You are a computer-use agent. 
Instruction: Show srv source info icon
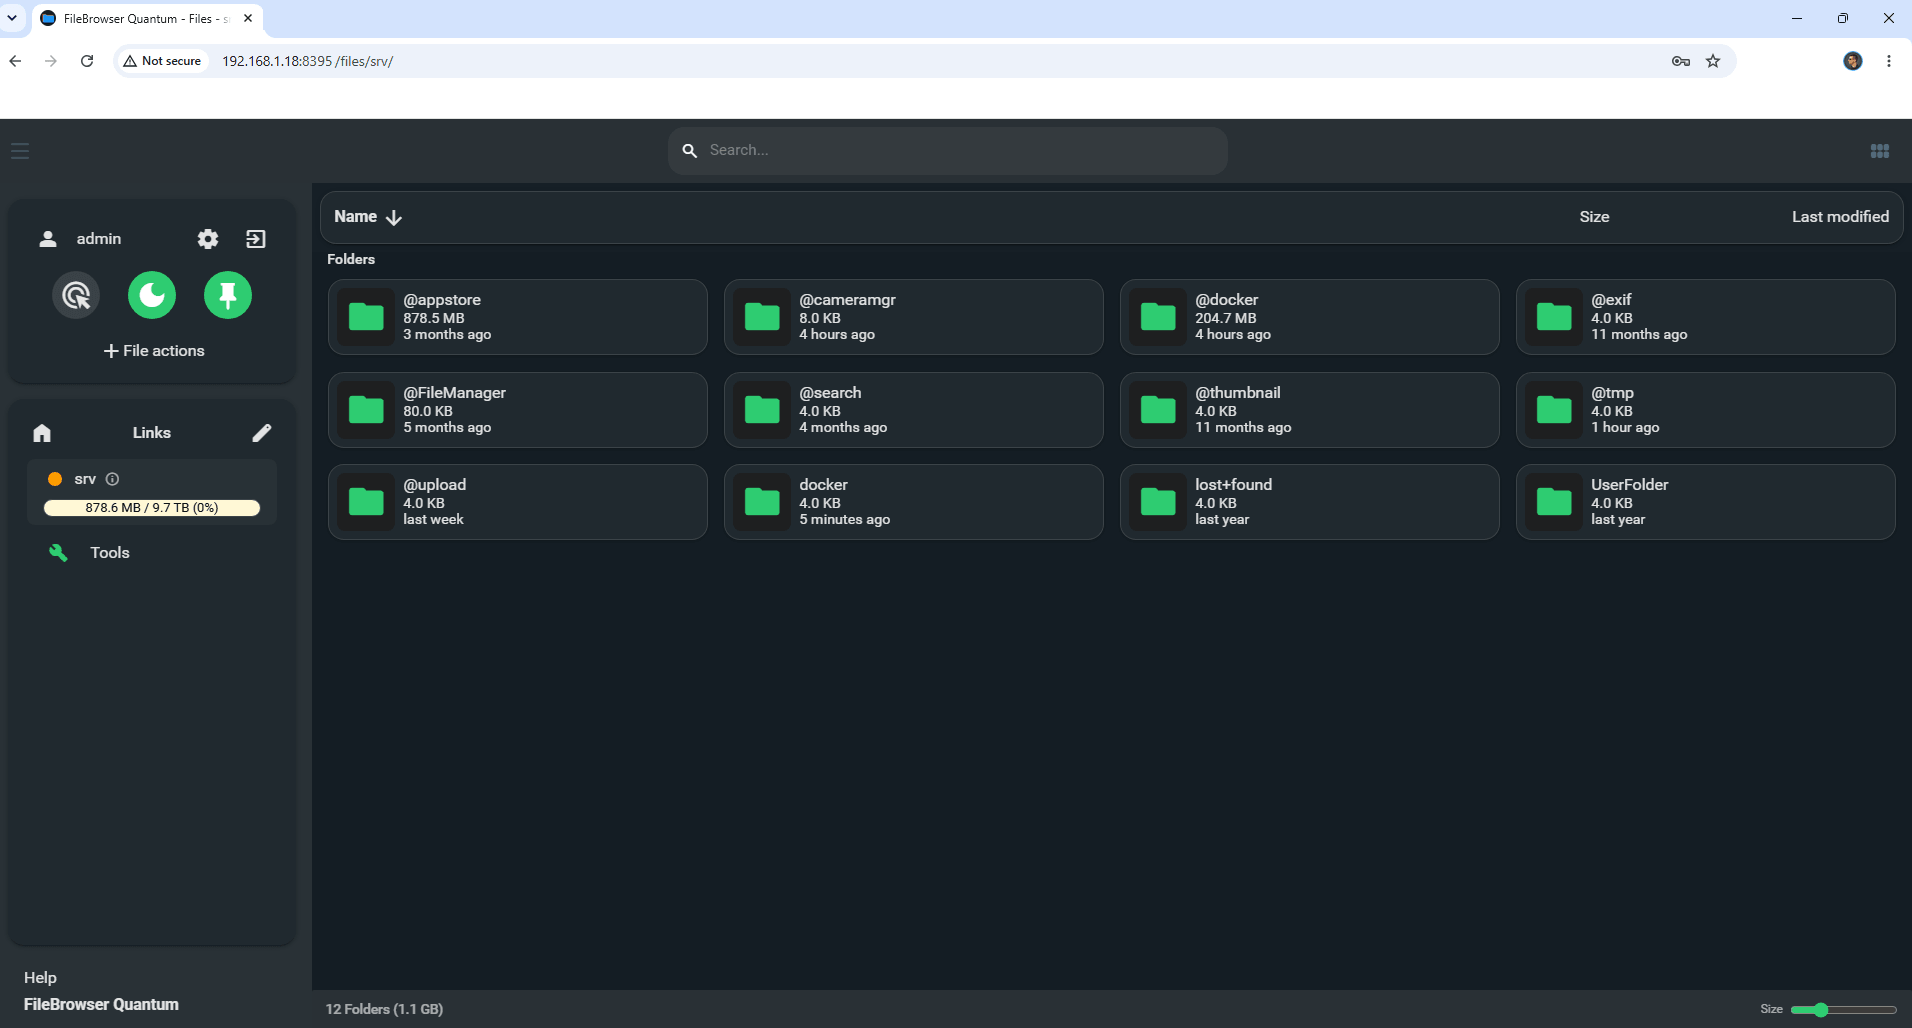pyautogui.click(x=112, y=479)
